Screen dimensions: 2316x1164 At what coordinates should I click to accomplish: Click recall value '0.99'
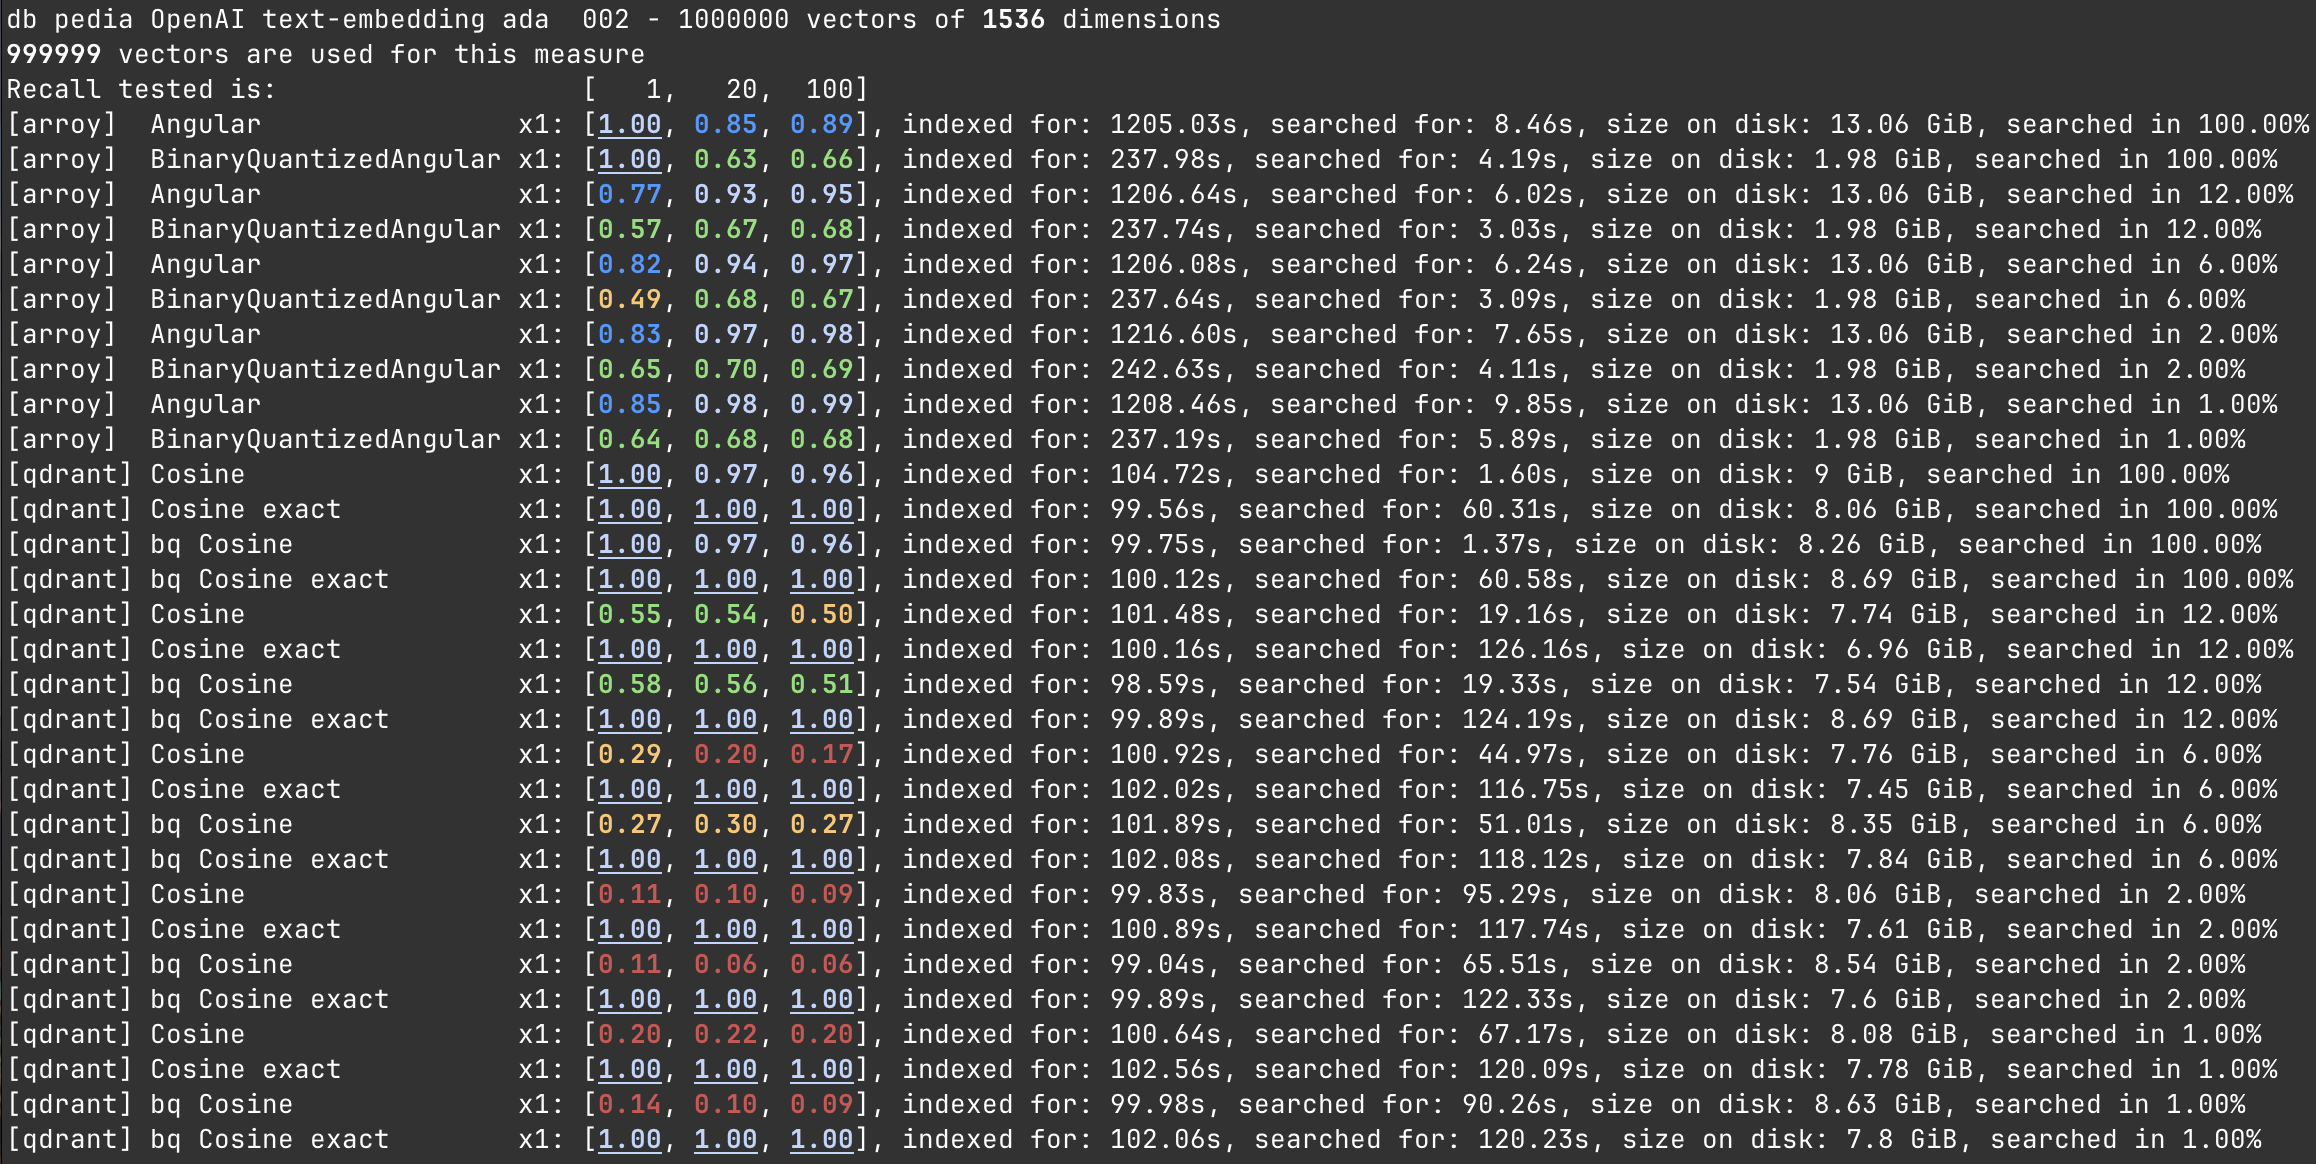(821, 404)
